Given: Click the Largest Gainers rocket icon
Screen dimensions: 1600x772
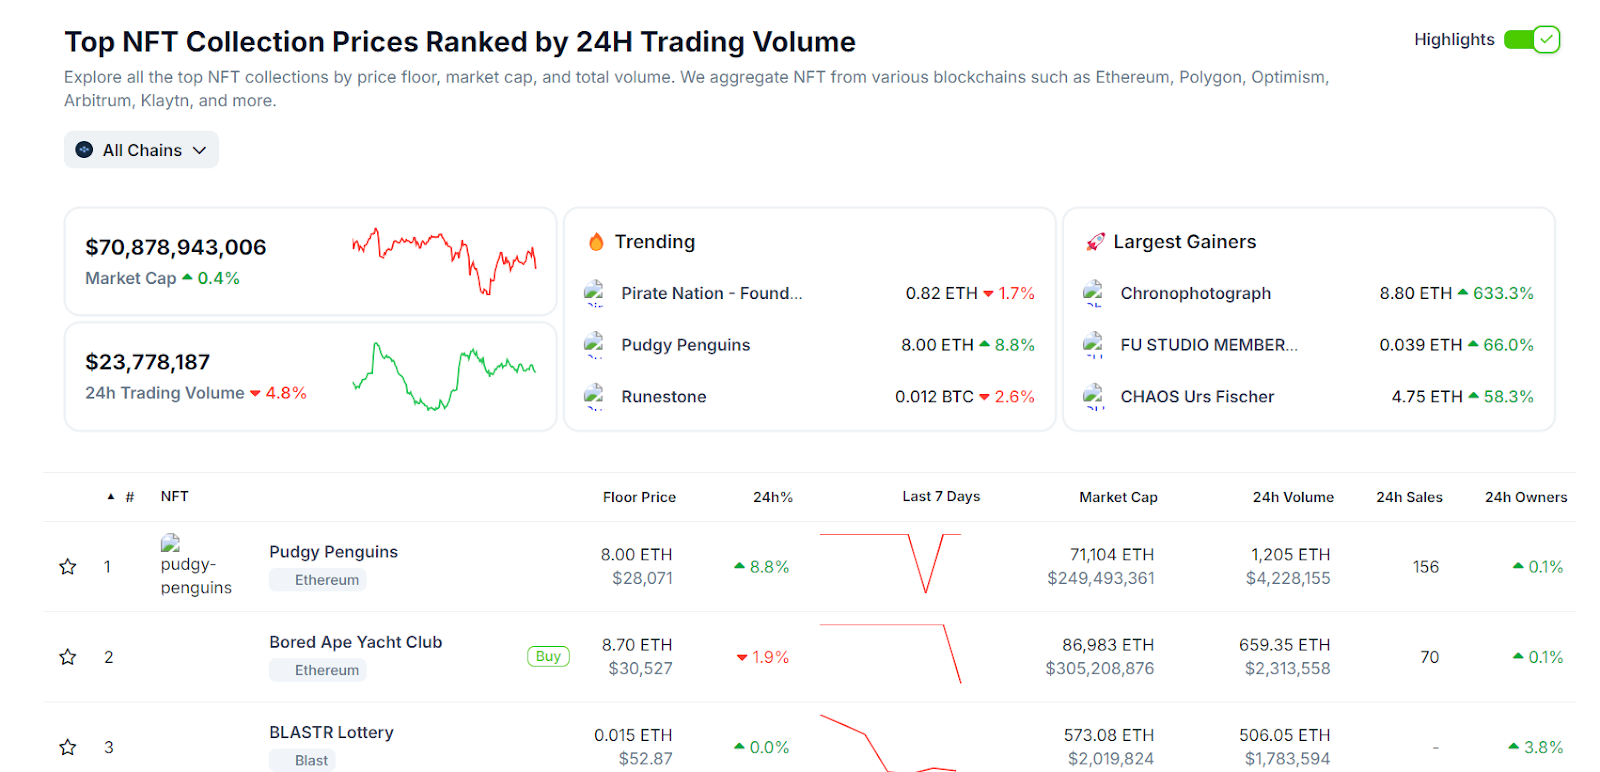Looking at the screenshot, I should 1095,242.
